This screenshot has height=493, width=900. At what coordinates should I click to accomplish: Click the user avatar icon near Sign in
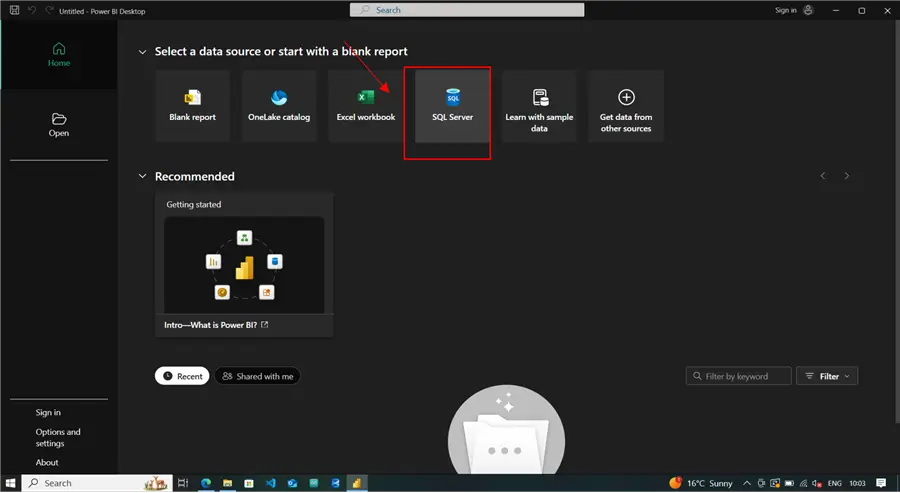click(808, 10)
